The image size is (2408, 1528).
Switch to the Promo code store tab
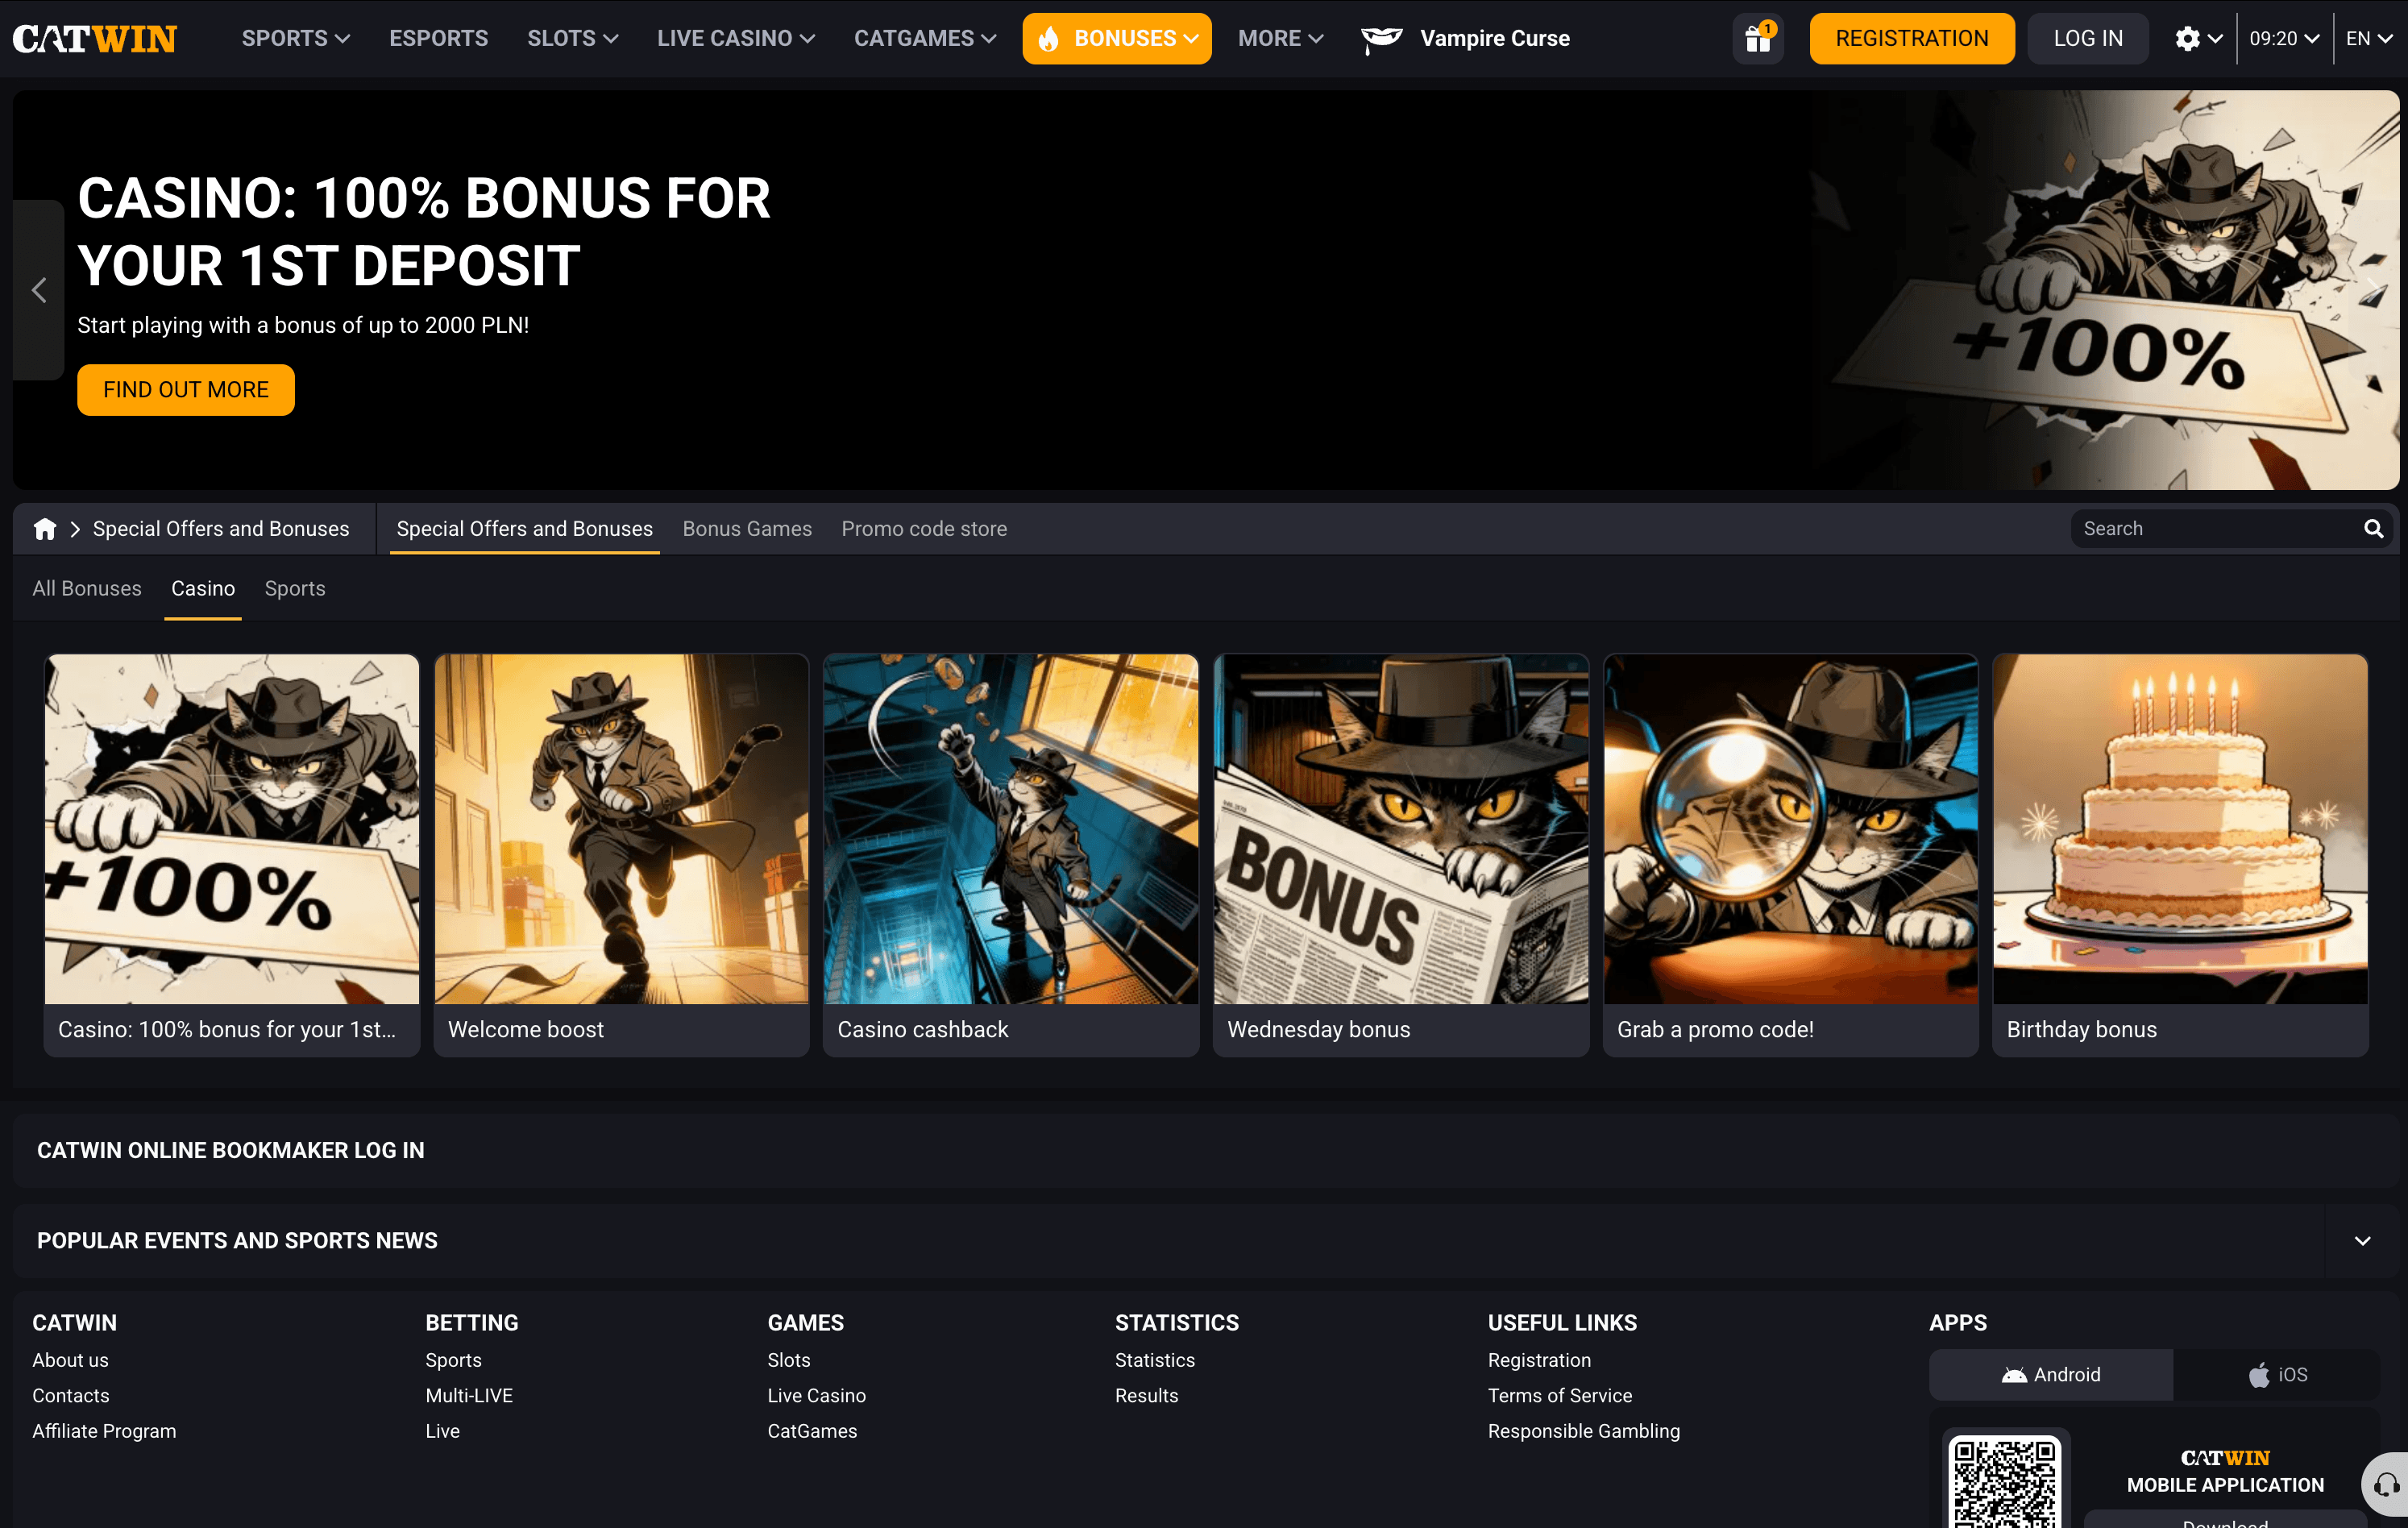click(924, 529)
